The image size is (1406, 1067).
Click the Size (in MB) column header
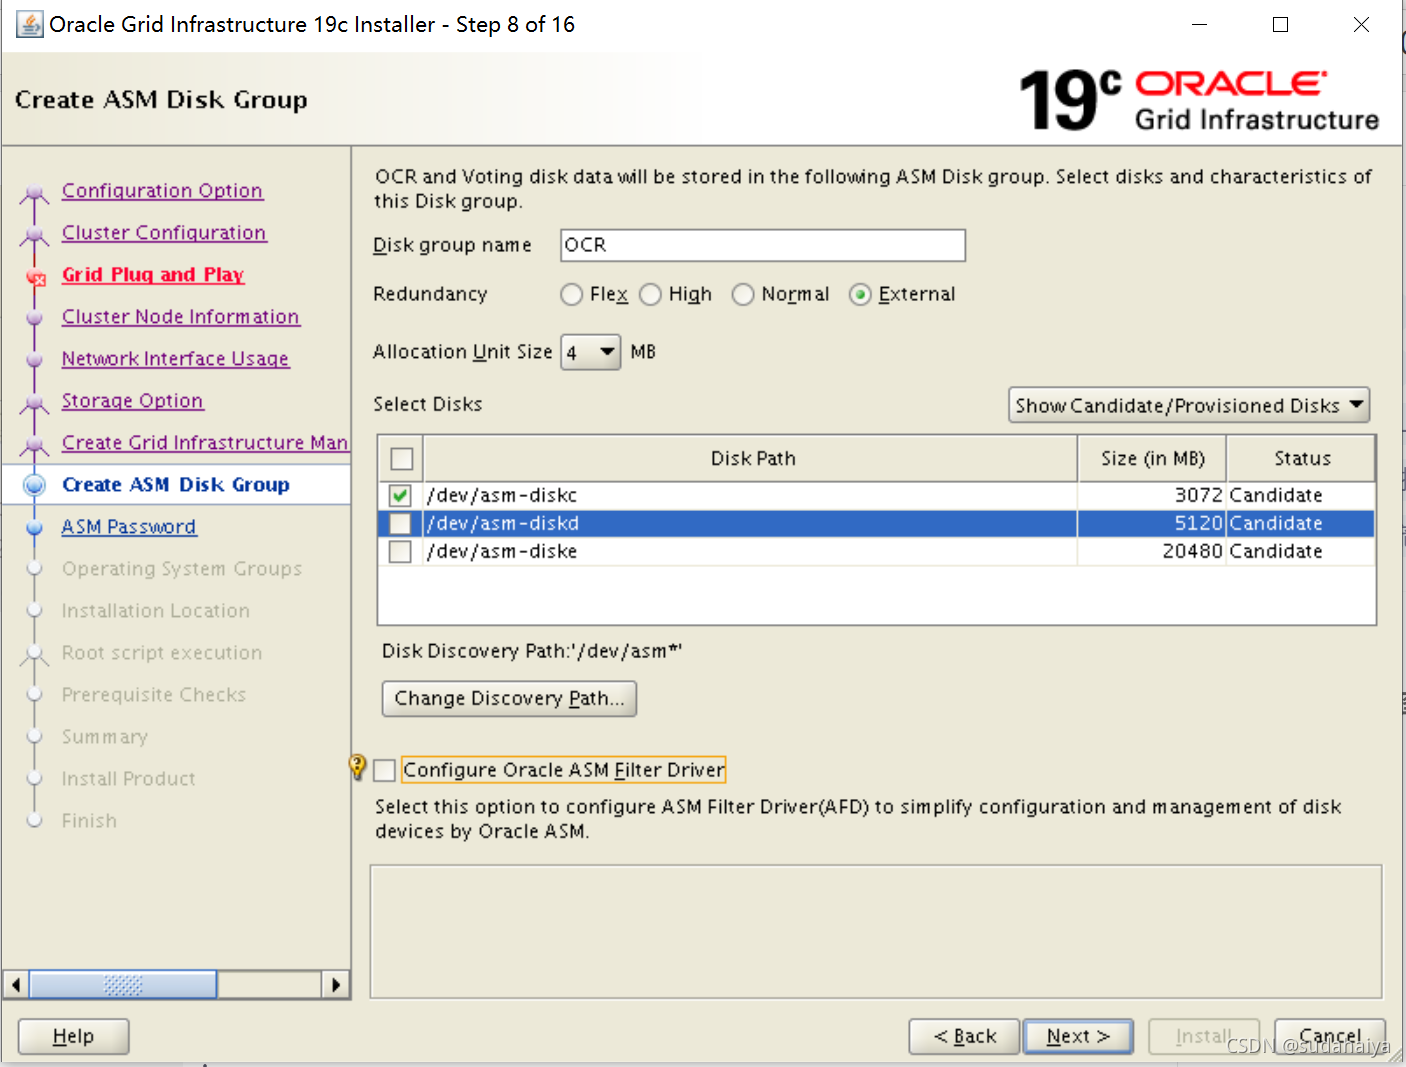pyautogui.click(x=1152, y=458)
